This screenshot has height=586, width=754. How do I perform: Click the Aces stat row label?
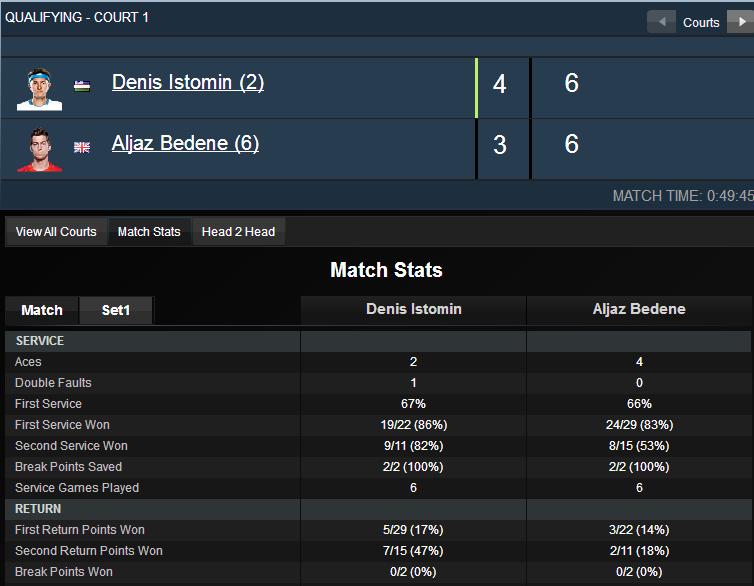point(28,362)
